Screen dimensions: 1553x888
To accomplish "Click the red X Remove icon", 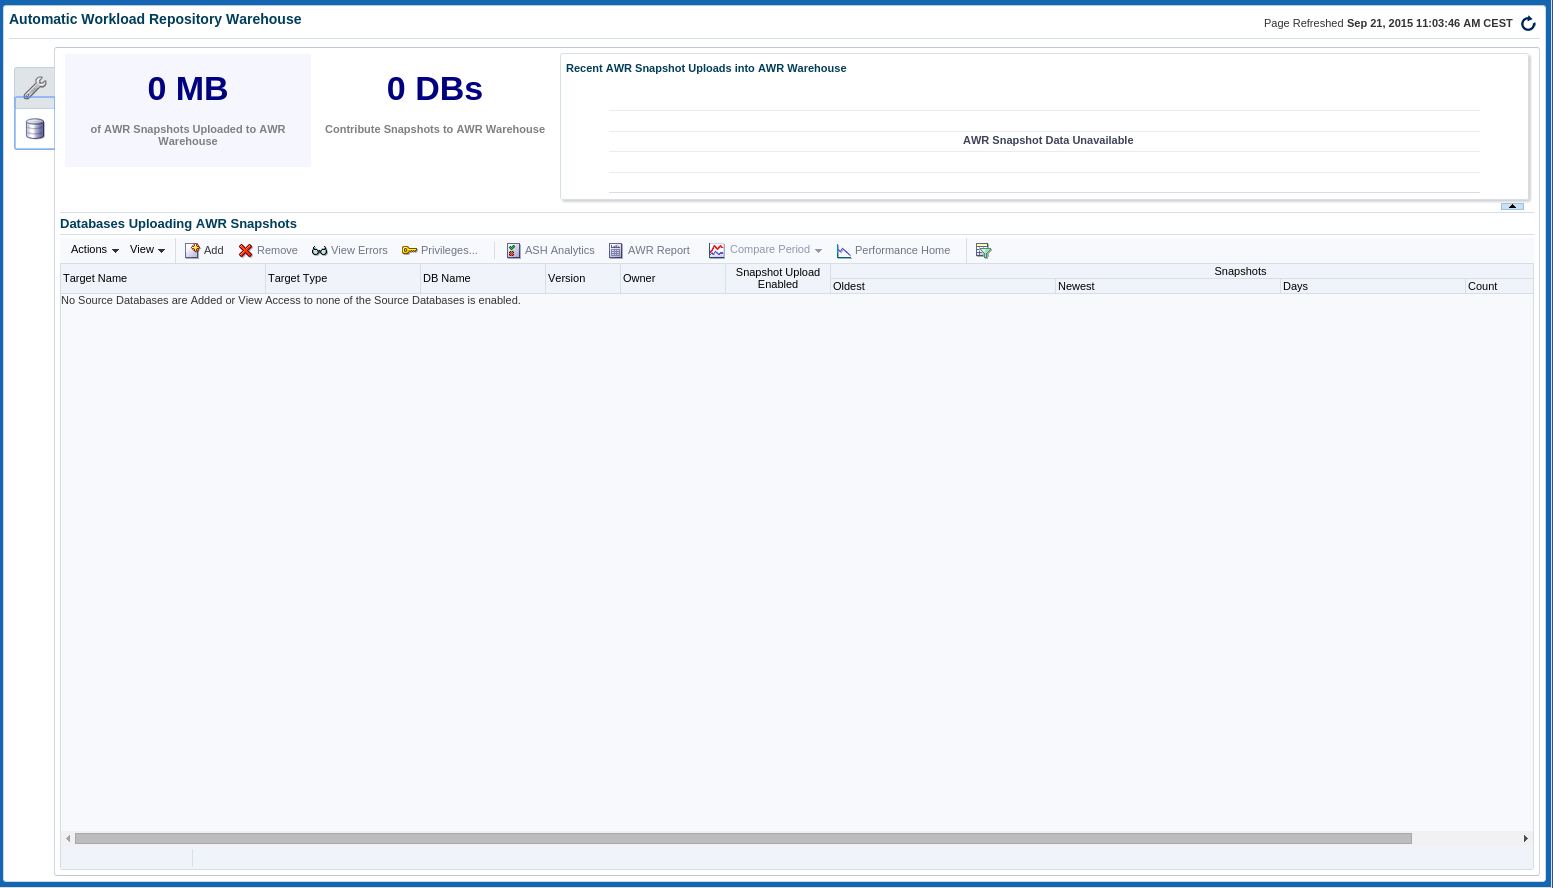I will [x=245, y=250].
